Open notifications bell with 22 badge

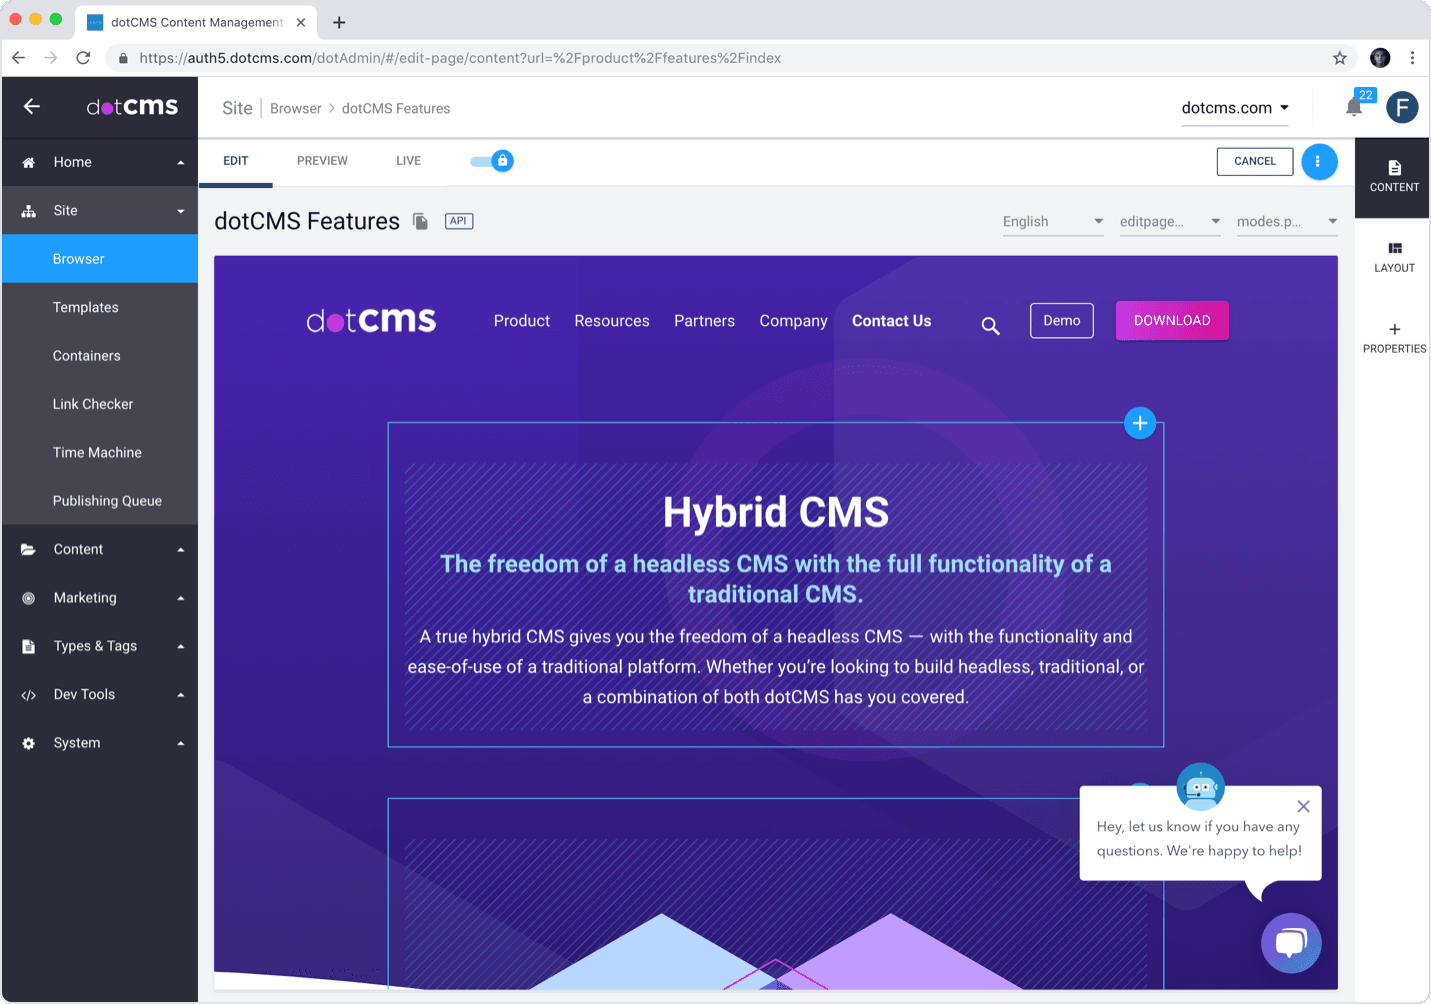pos(1354,106)
